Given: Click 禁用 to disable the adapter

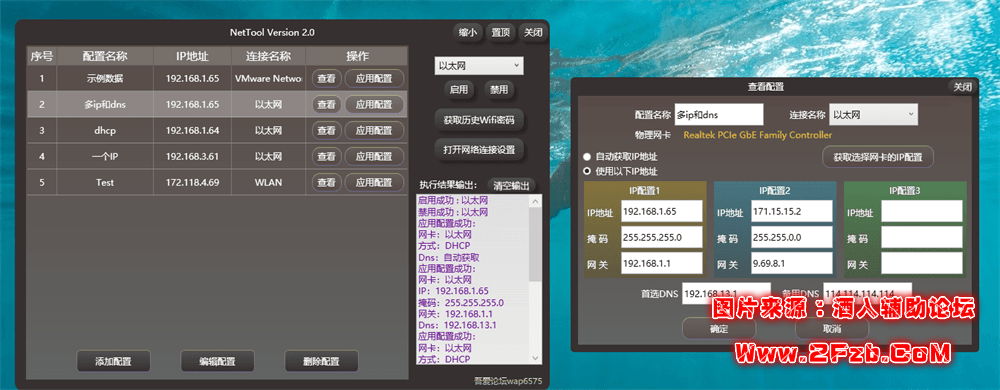Looking at the screenshot, I should (x=499, y=90).
